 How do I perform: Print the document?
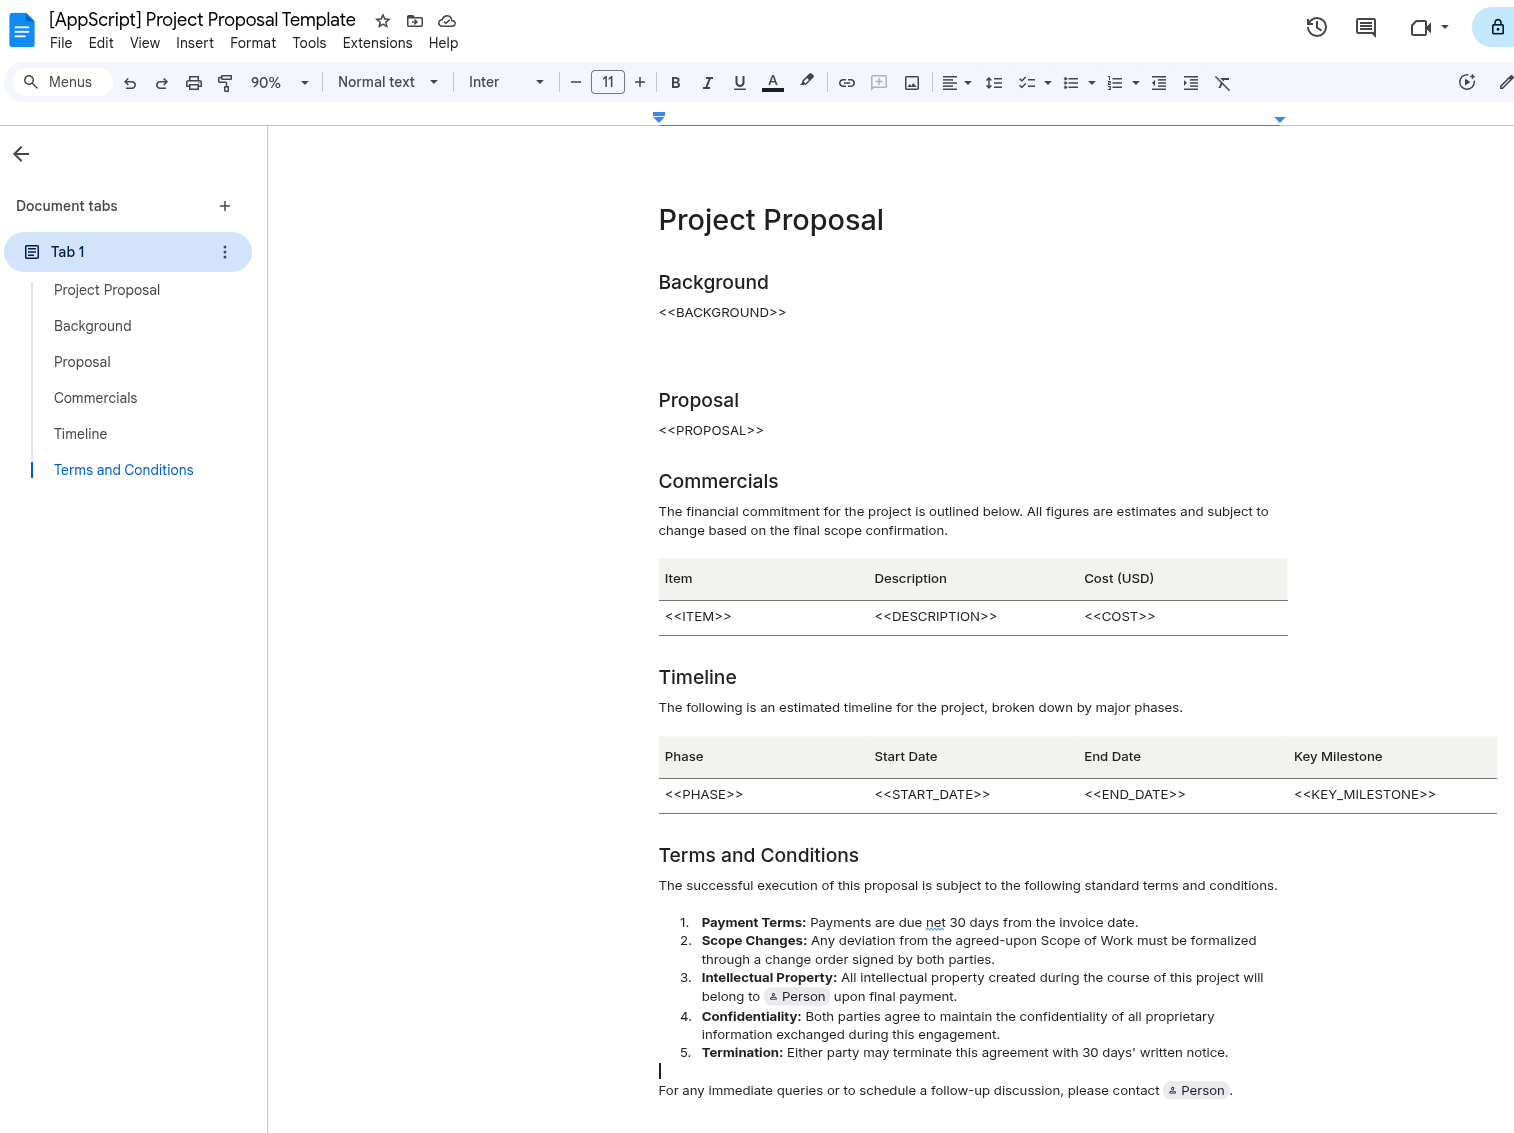(x=194, y=83)
